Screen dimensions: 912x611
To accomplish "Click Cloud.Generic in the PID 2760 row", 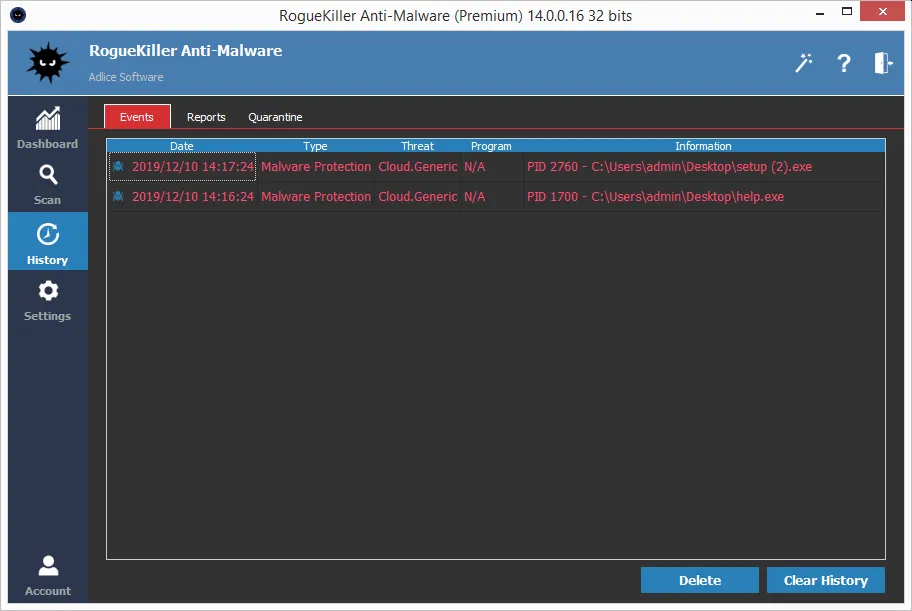I will point(418,166).
